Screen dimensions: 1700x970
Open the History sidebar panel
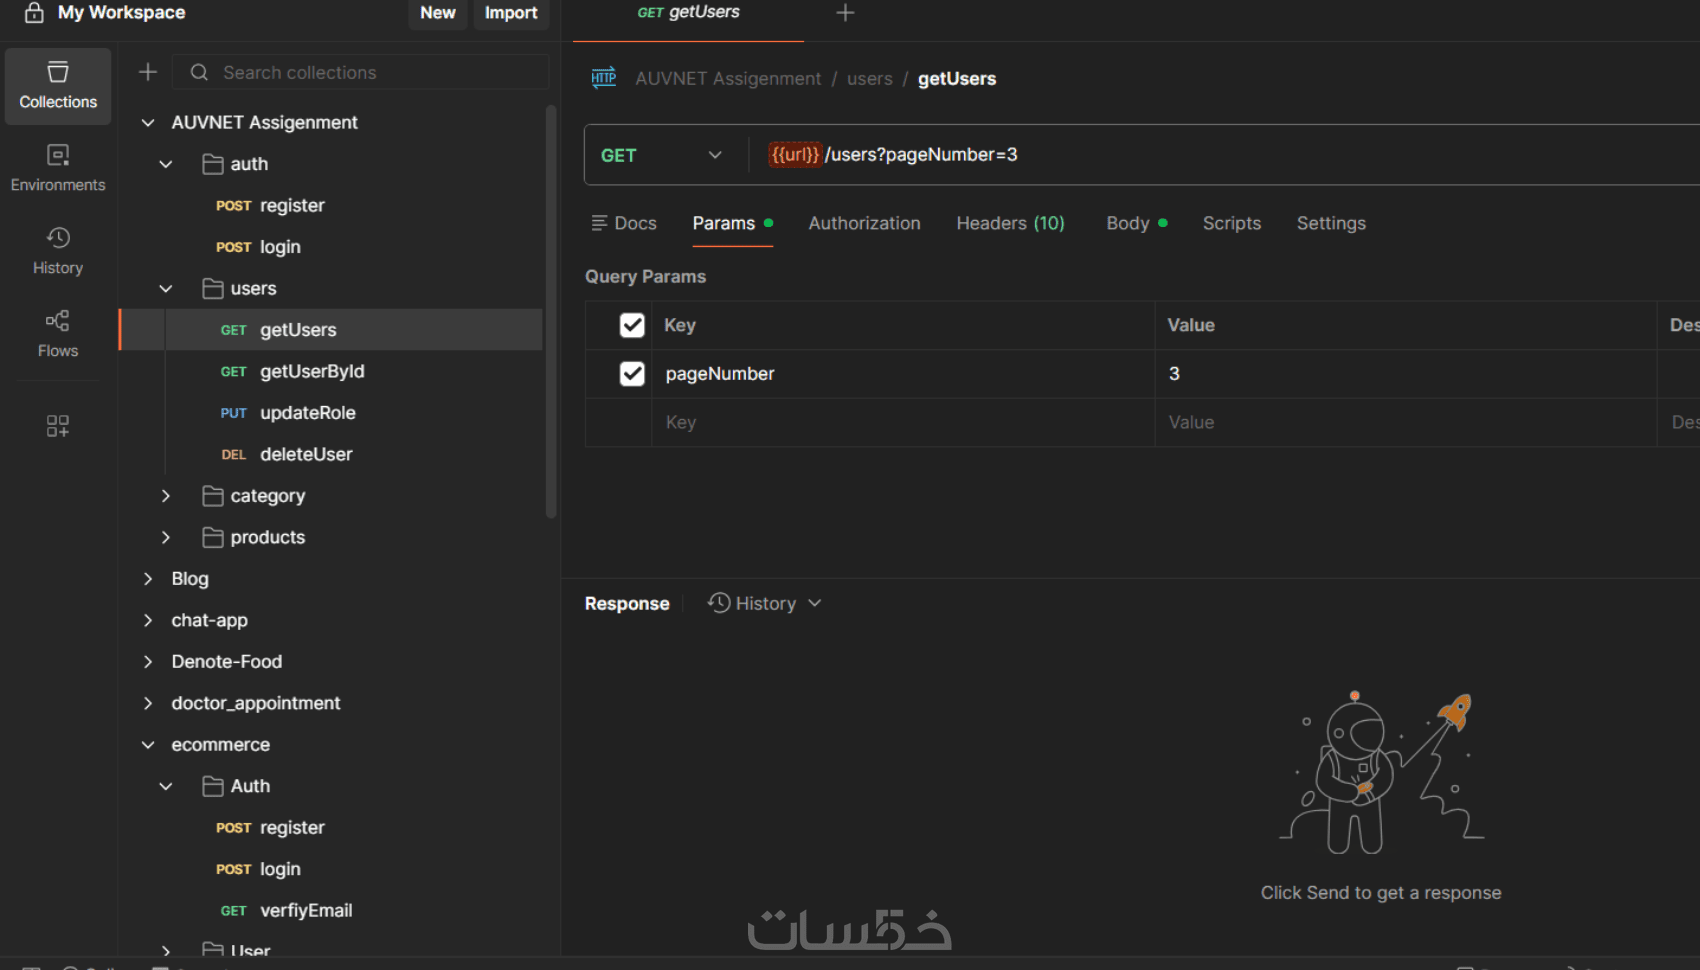(x=58, y=251)
